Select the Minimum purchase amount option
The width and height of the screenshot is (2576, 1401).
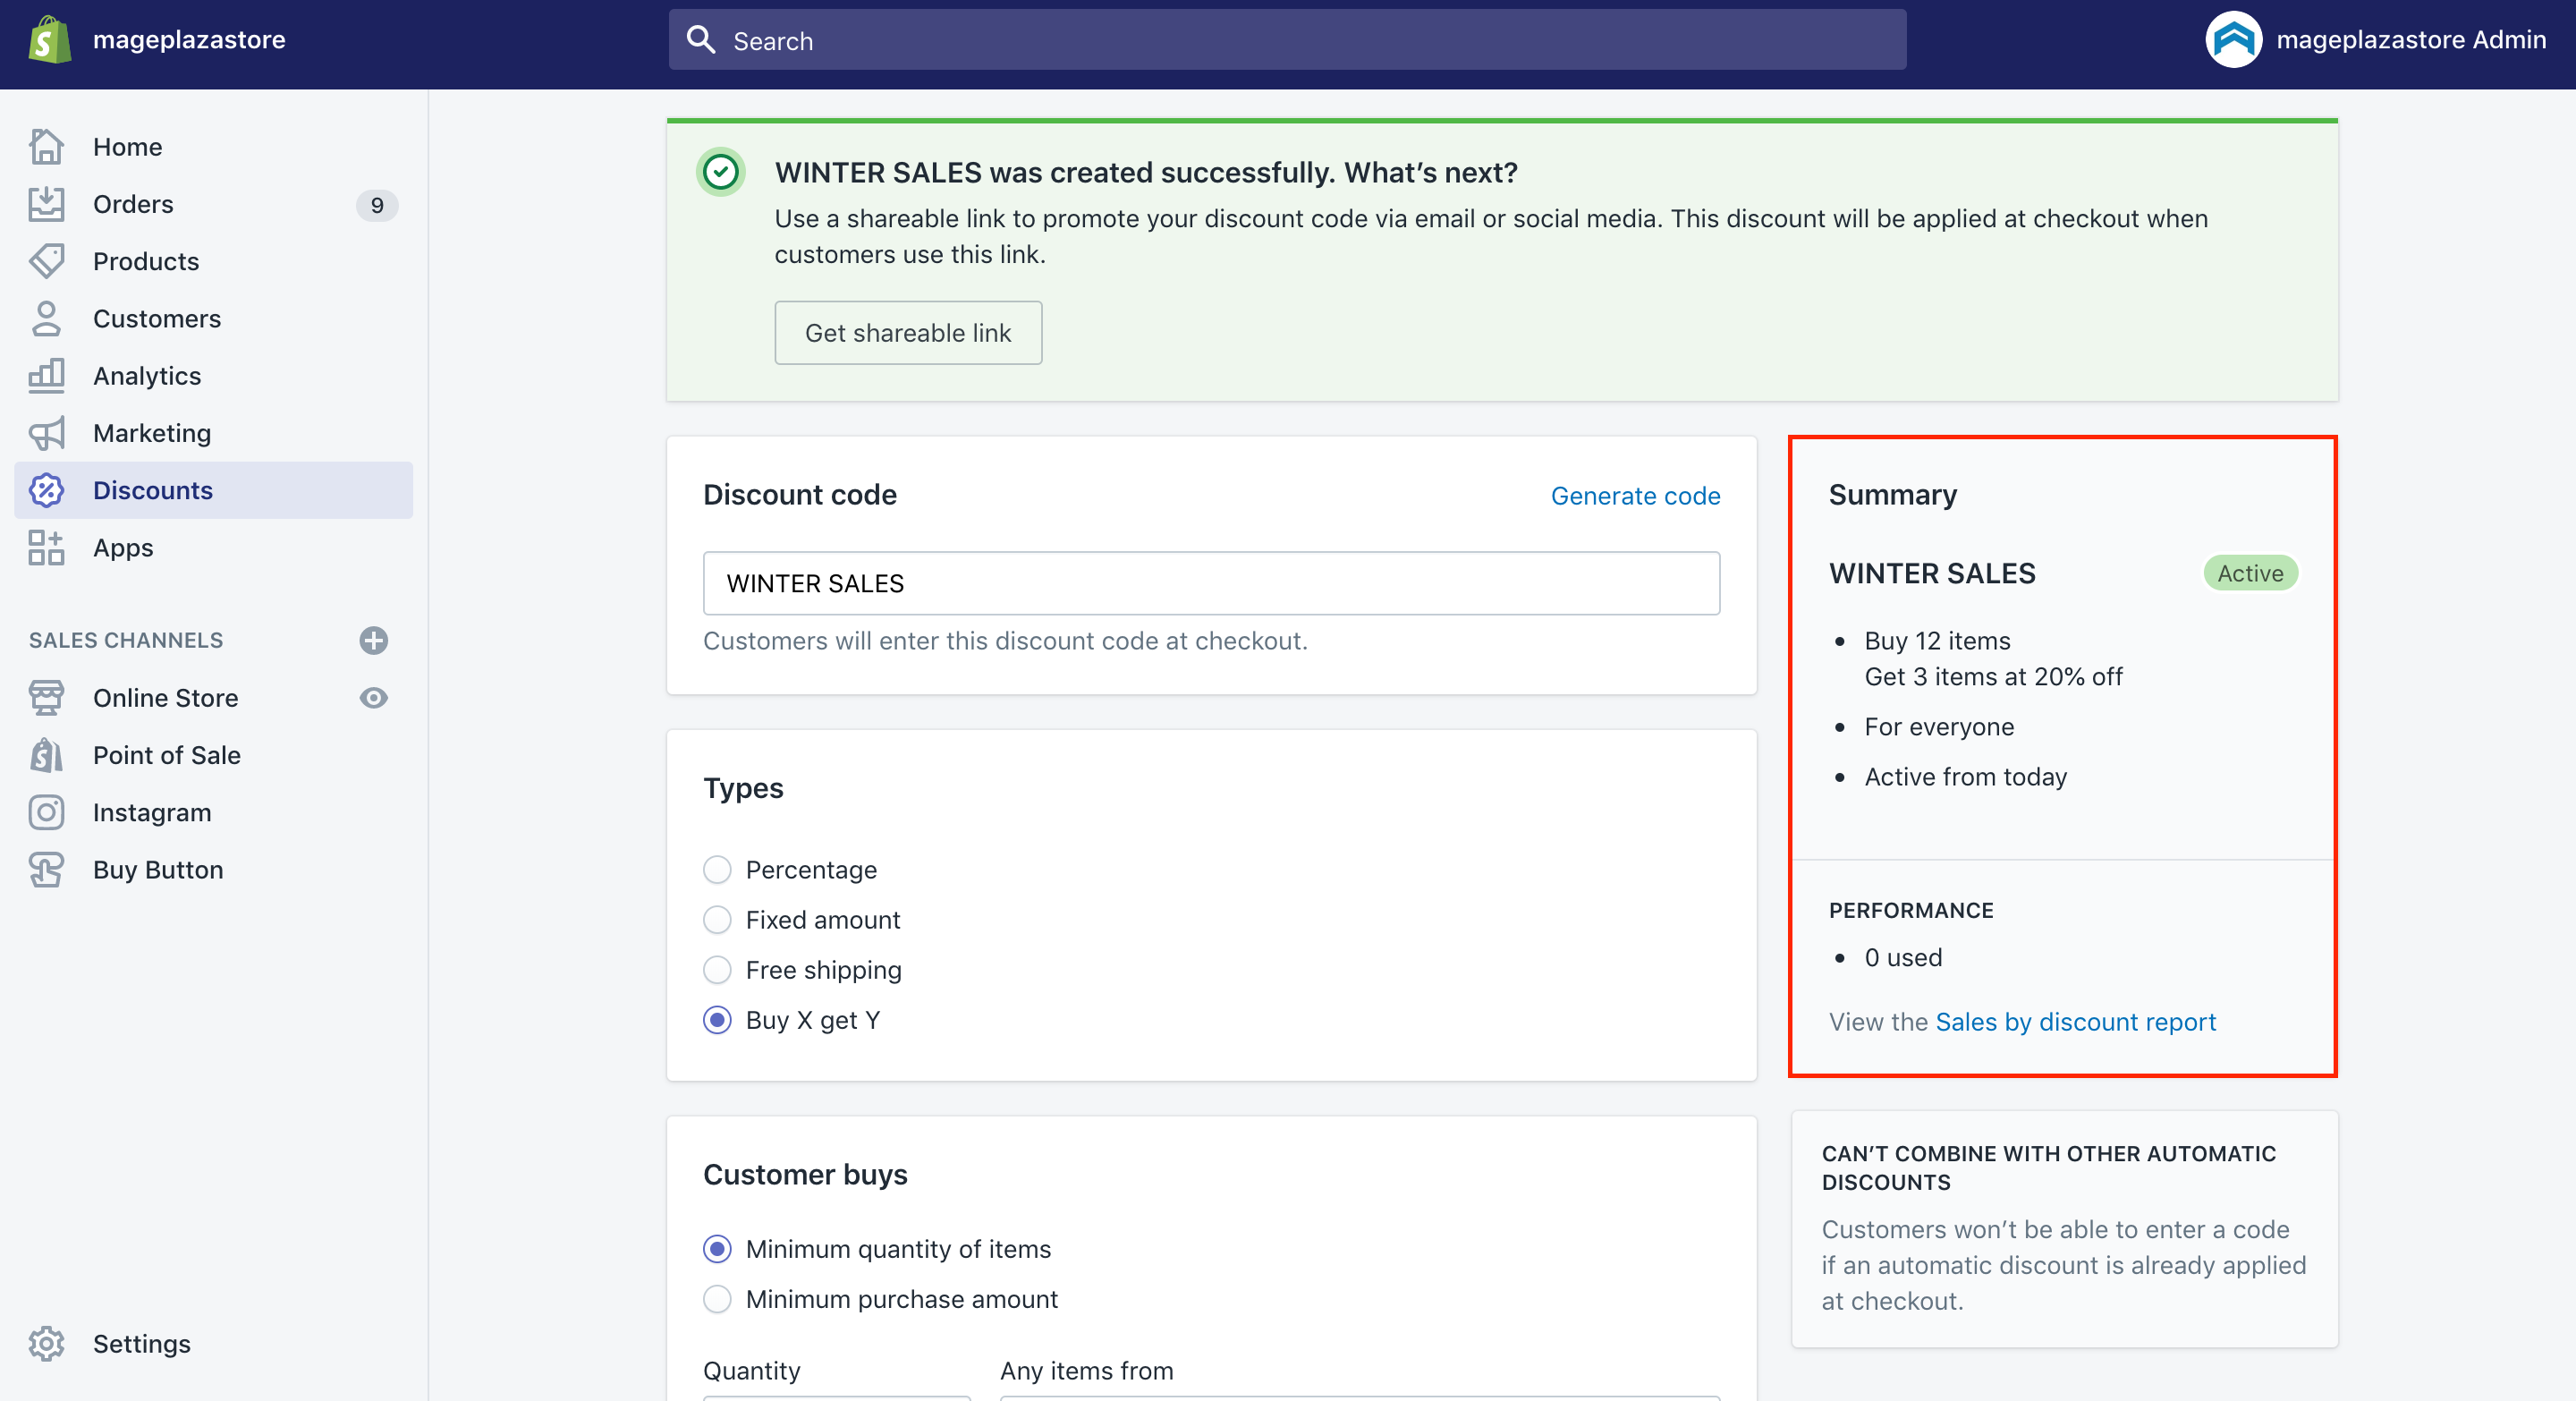tap(717, 1299)
